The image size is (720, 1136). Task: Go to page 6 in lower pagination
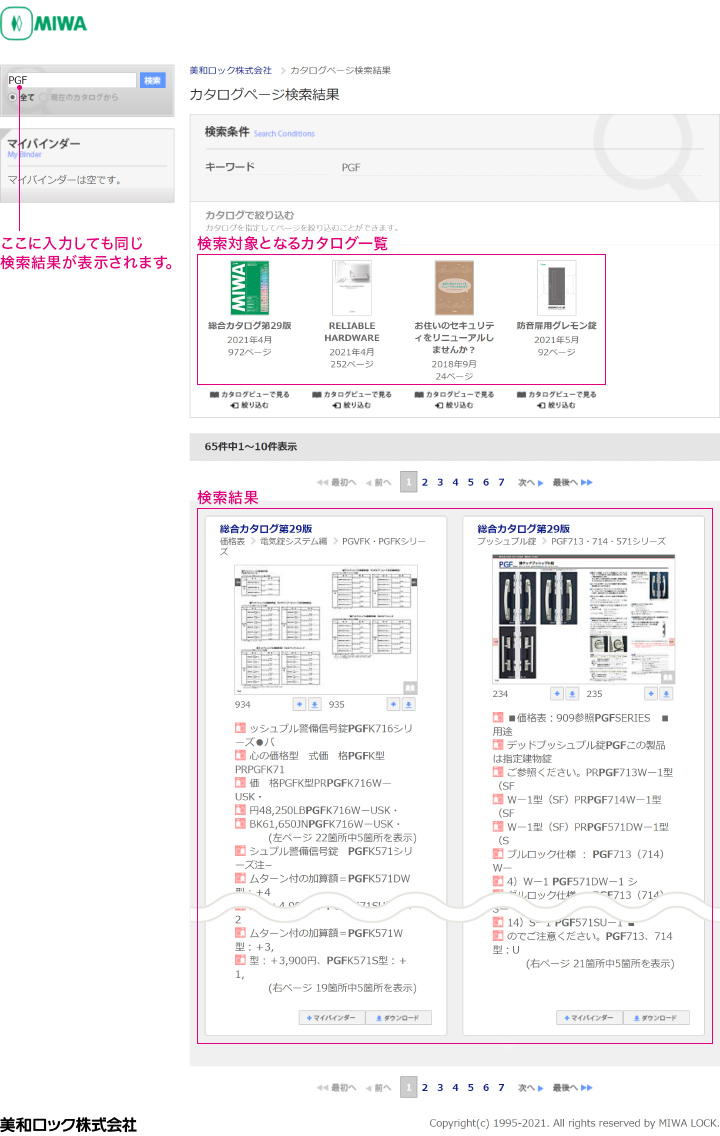[485, 1087]
